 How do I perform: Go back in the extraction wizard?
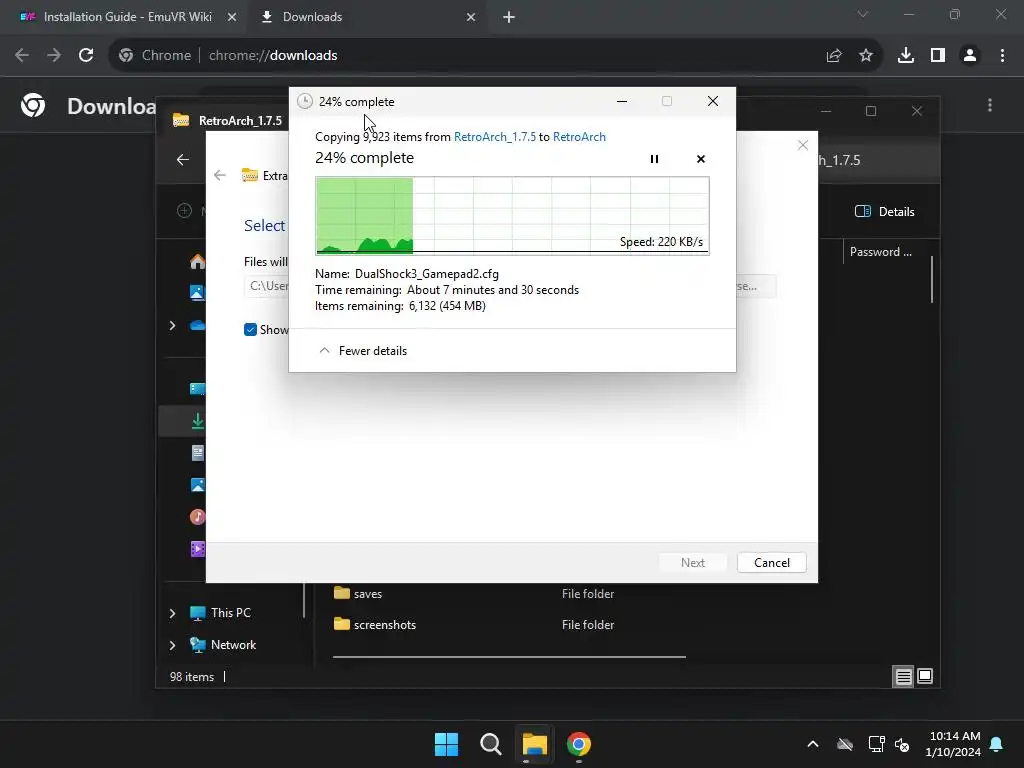(x=220, y=175)
